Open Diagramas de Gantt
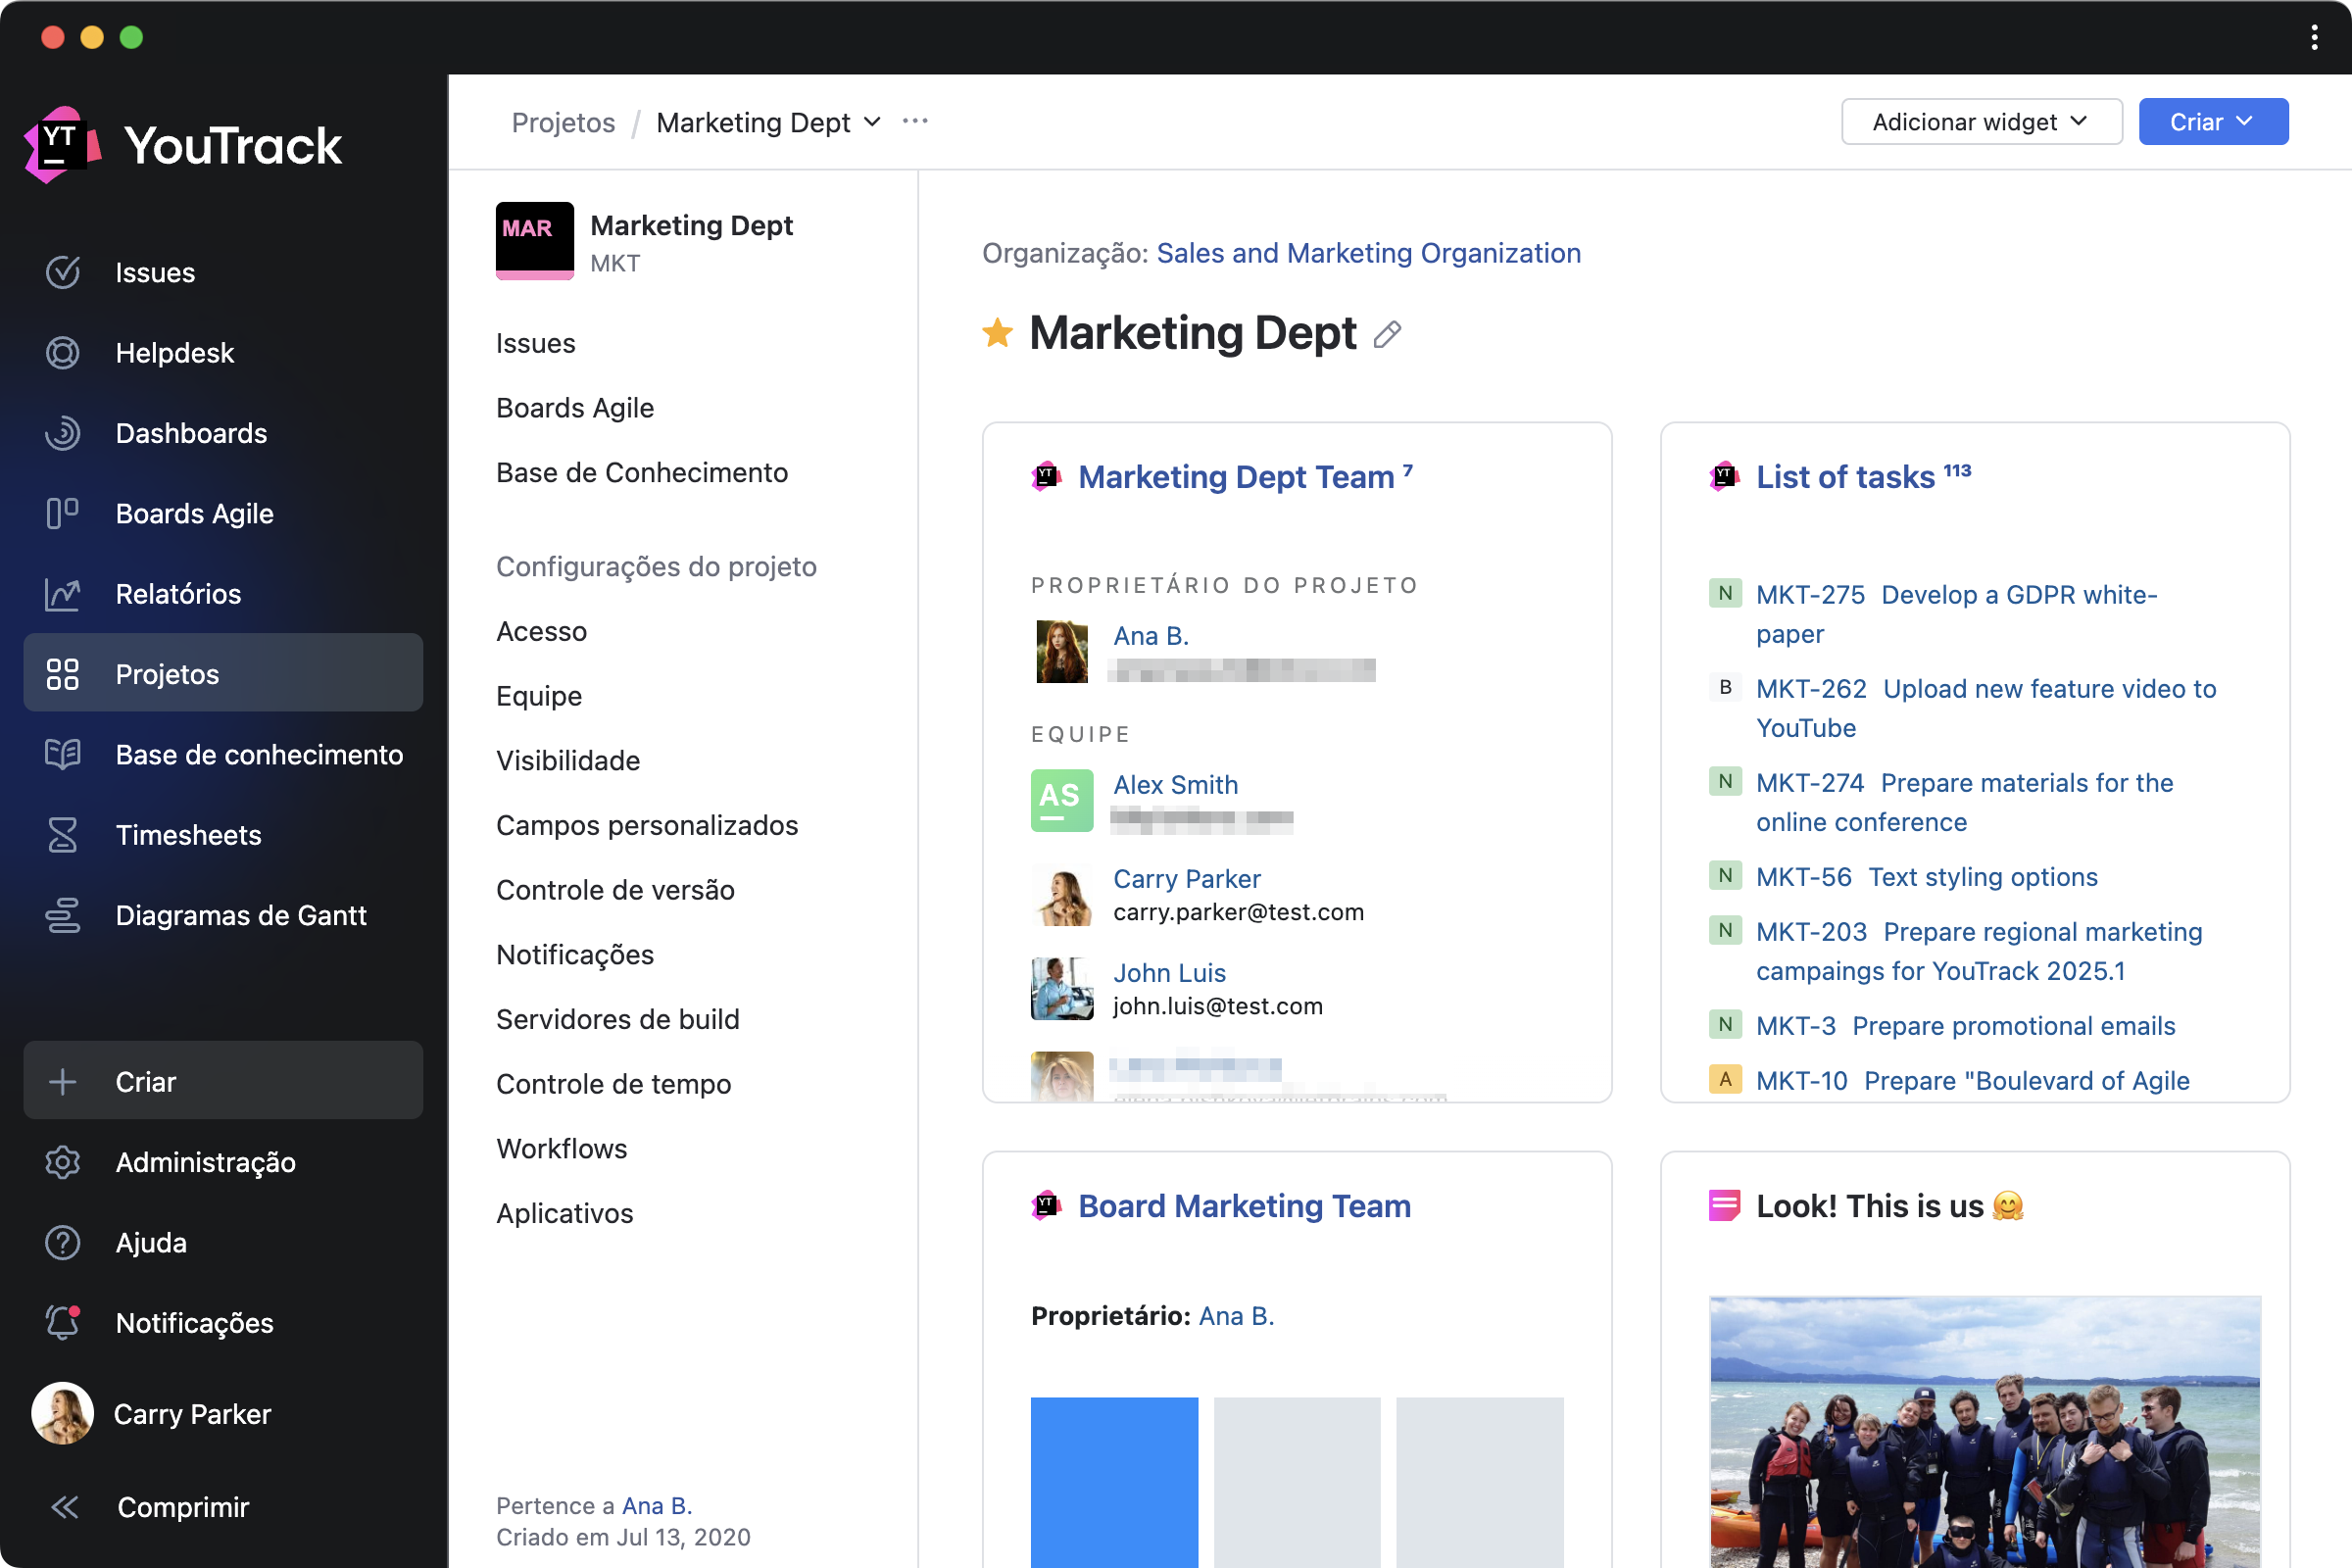 click(223, 915)
